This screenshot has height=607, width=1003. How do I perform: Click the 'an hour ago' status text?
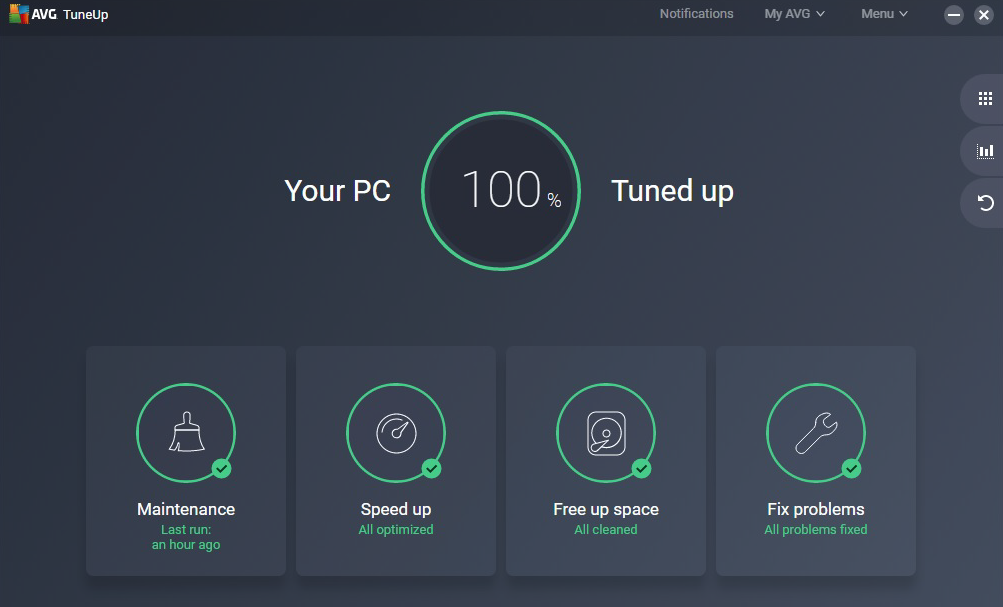pos(186,544)
